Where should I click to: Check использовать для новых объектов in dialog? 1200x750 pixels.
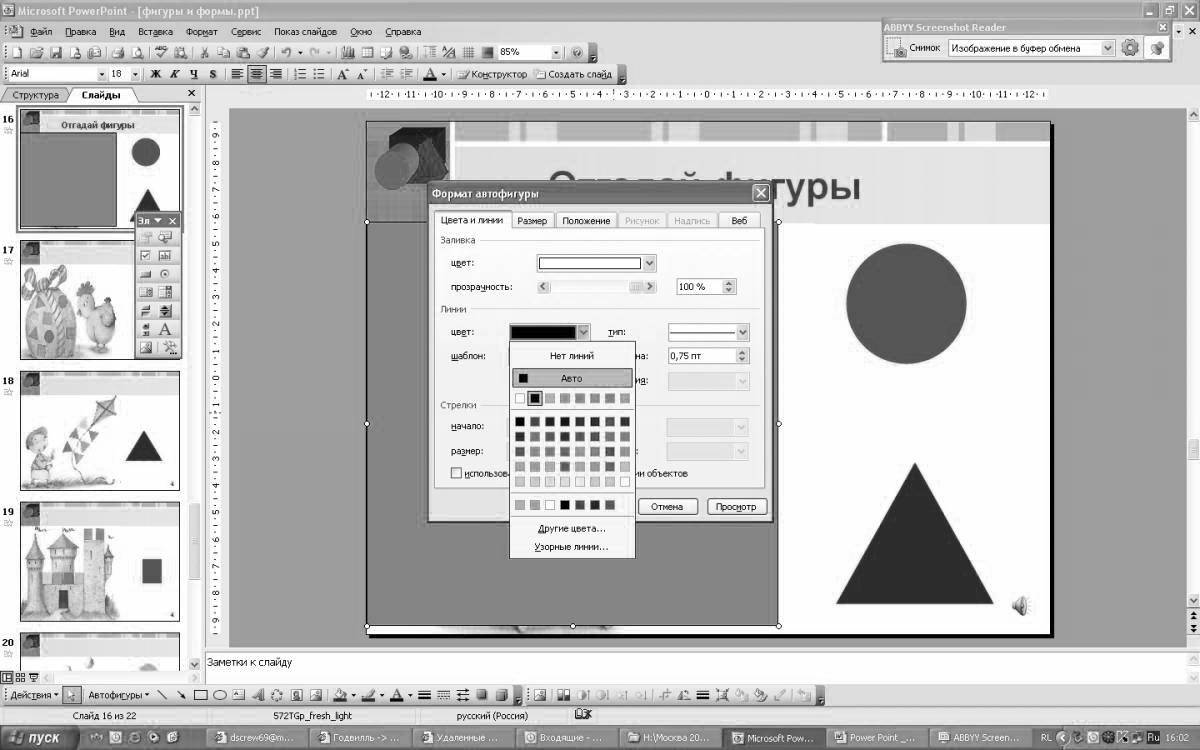(x=457, y=472)
